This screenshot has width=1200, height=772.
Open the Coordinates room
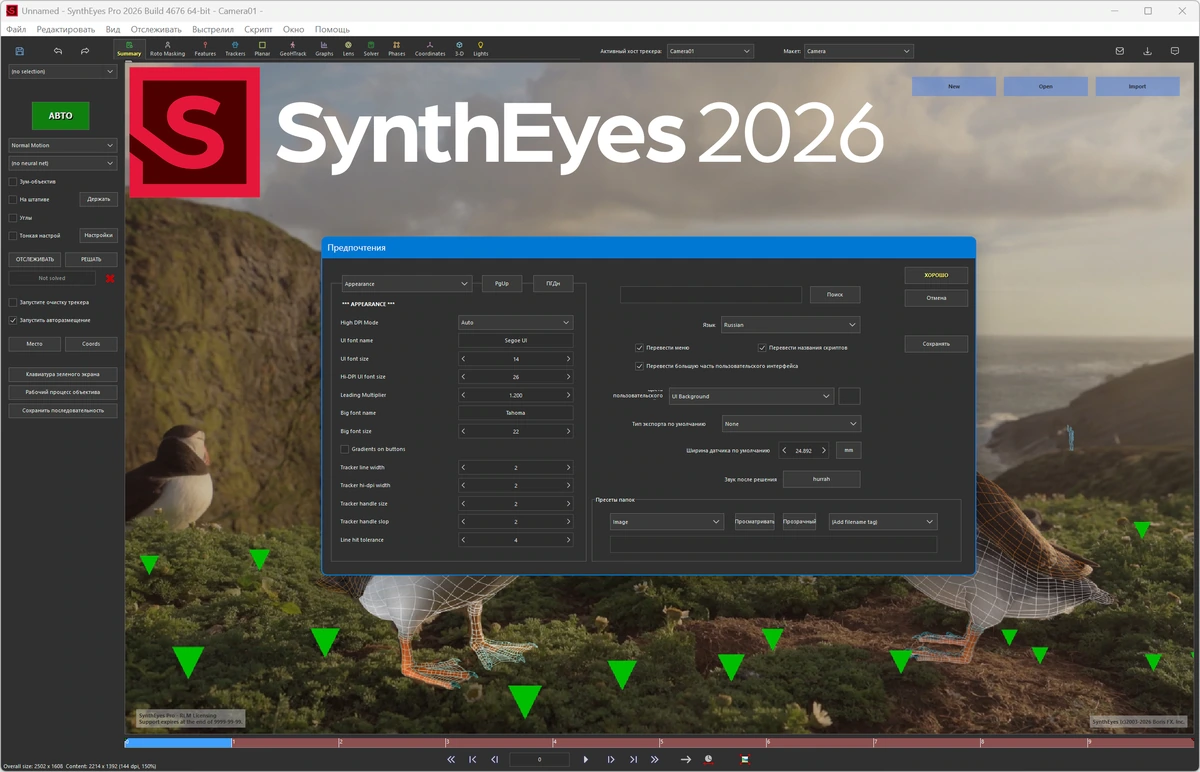click(430, 49)
